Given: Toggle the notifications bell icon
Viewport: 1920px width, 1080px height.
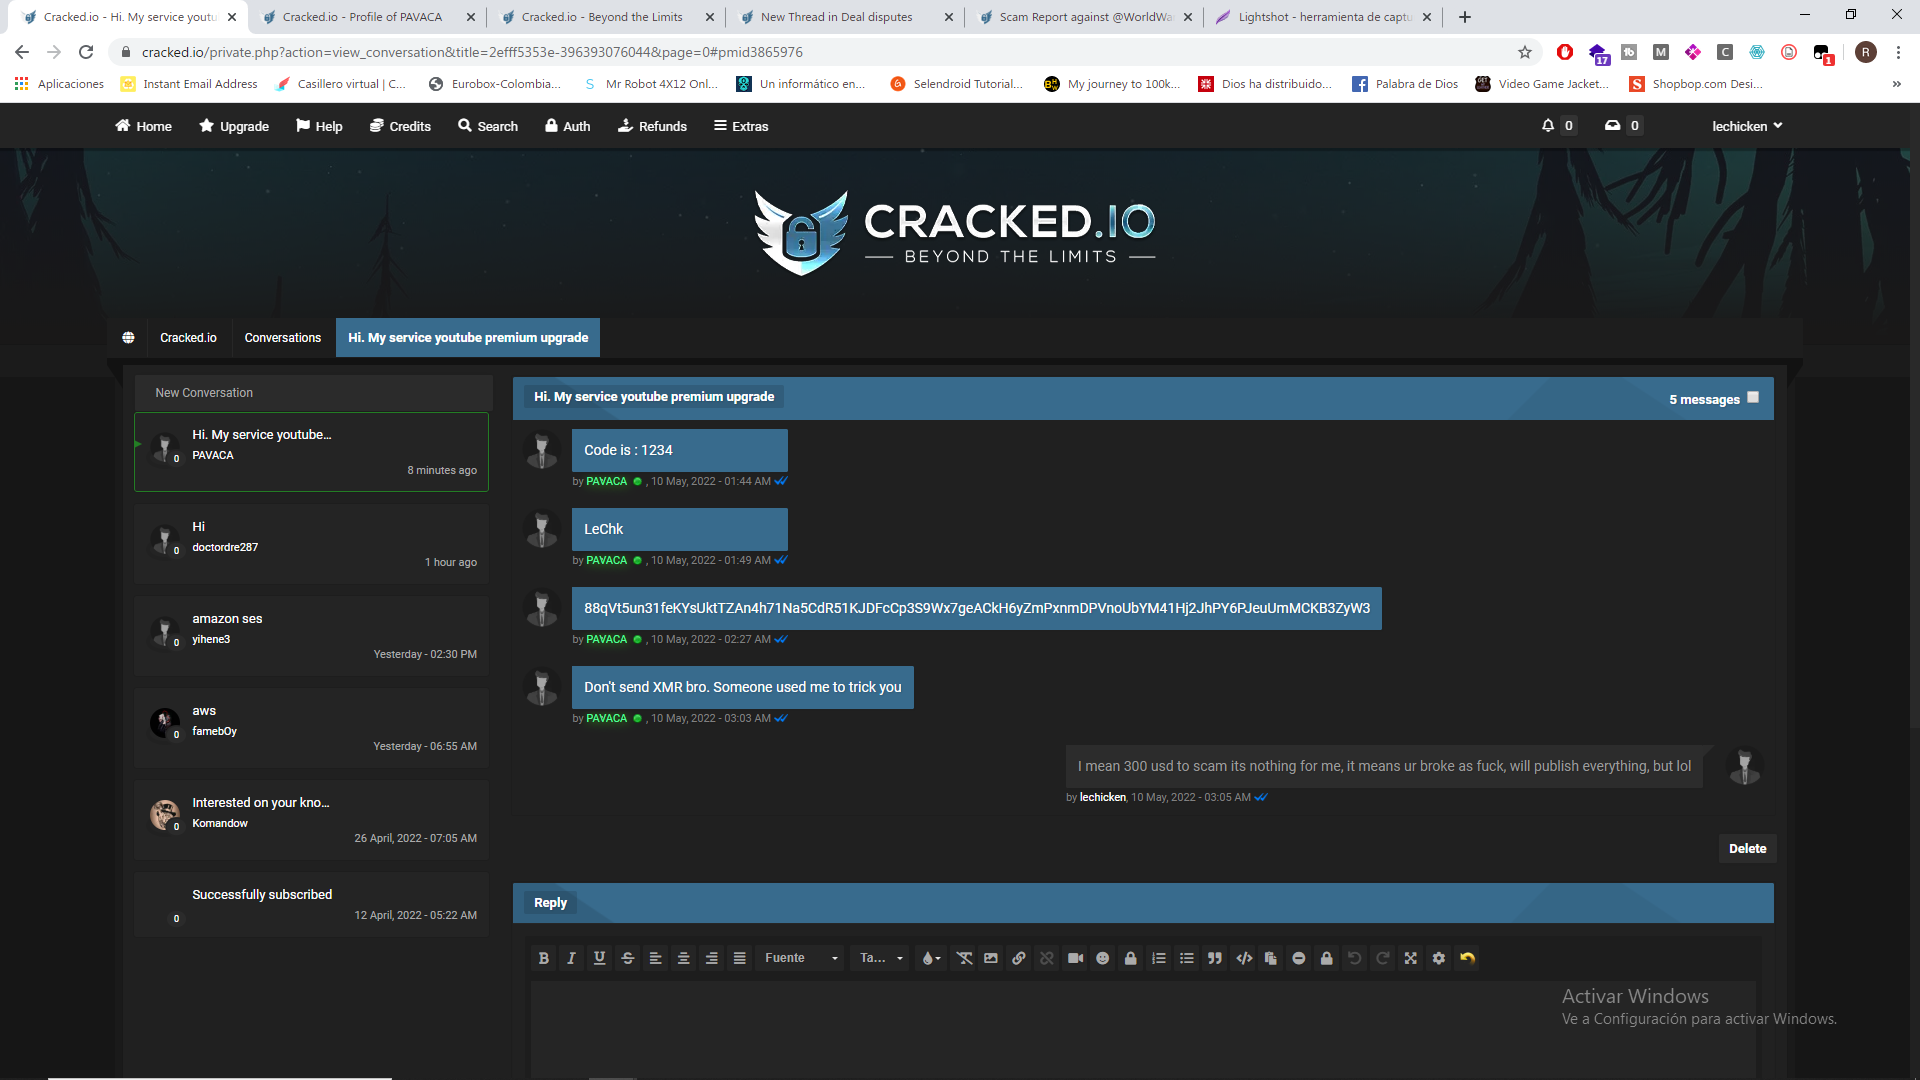Looking at the screenshot, I should pos(1547,125).
